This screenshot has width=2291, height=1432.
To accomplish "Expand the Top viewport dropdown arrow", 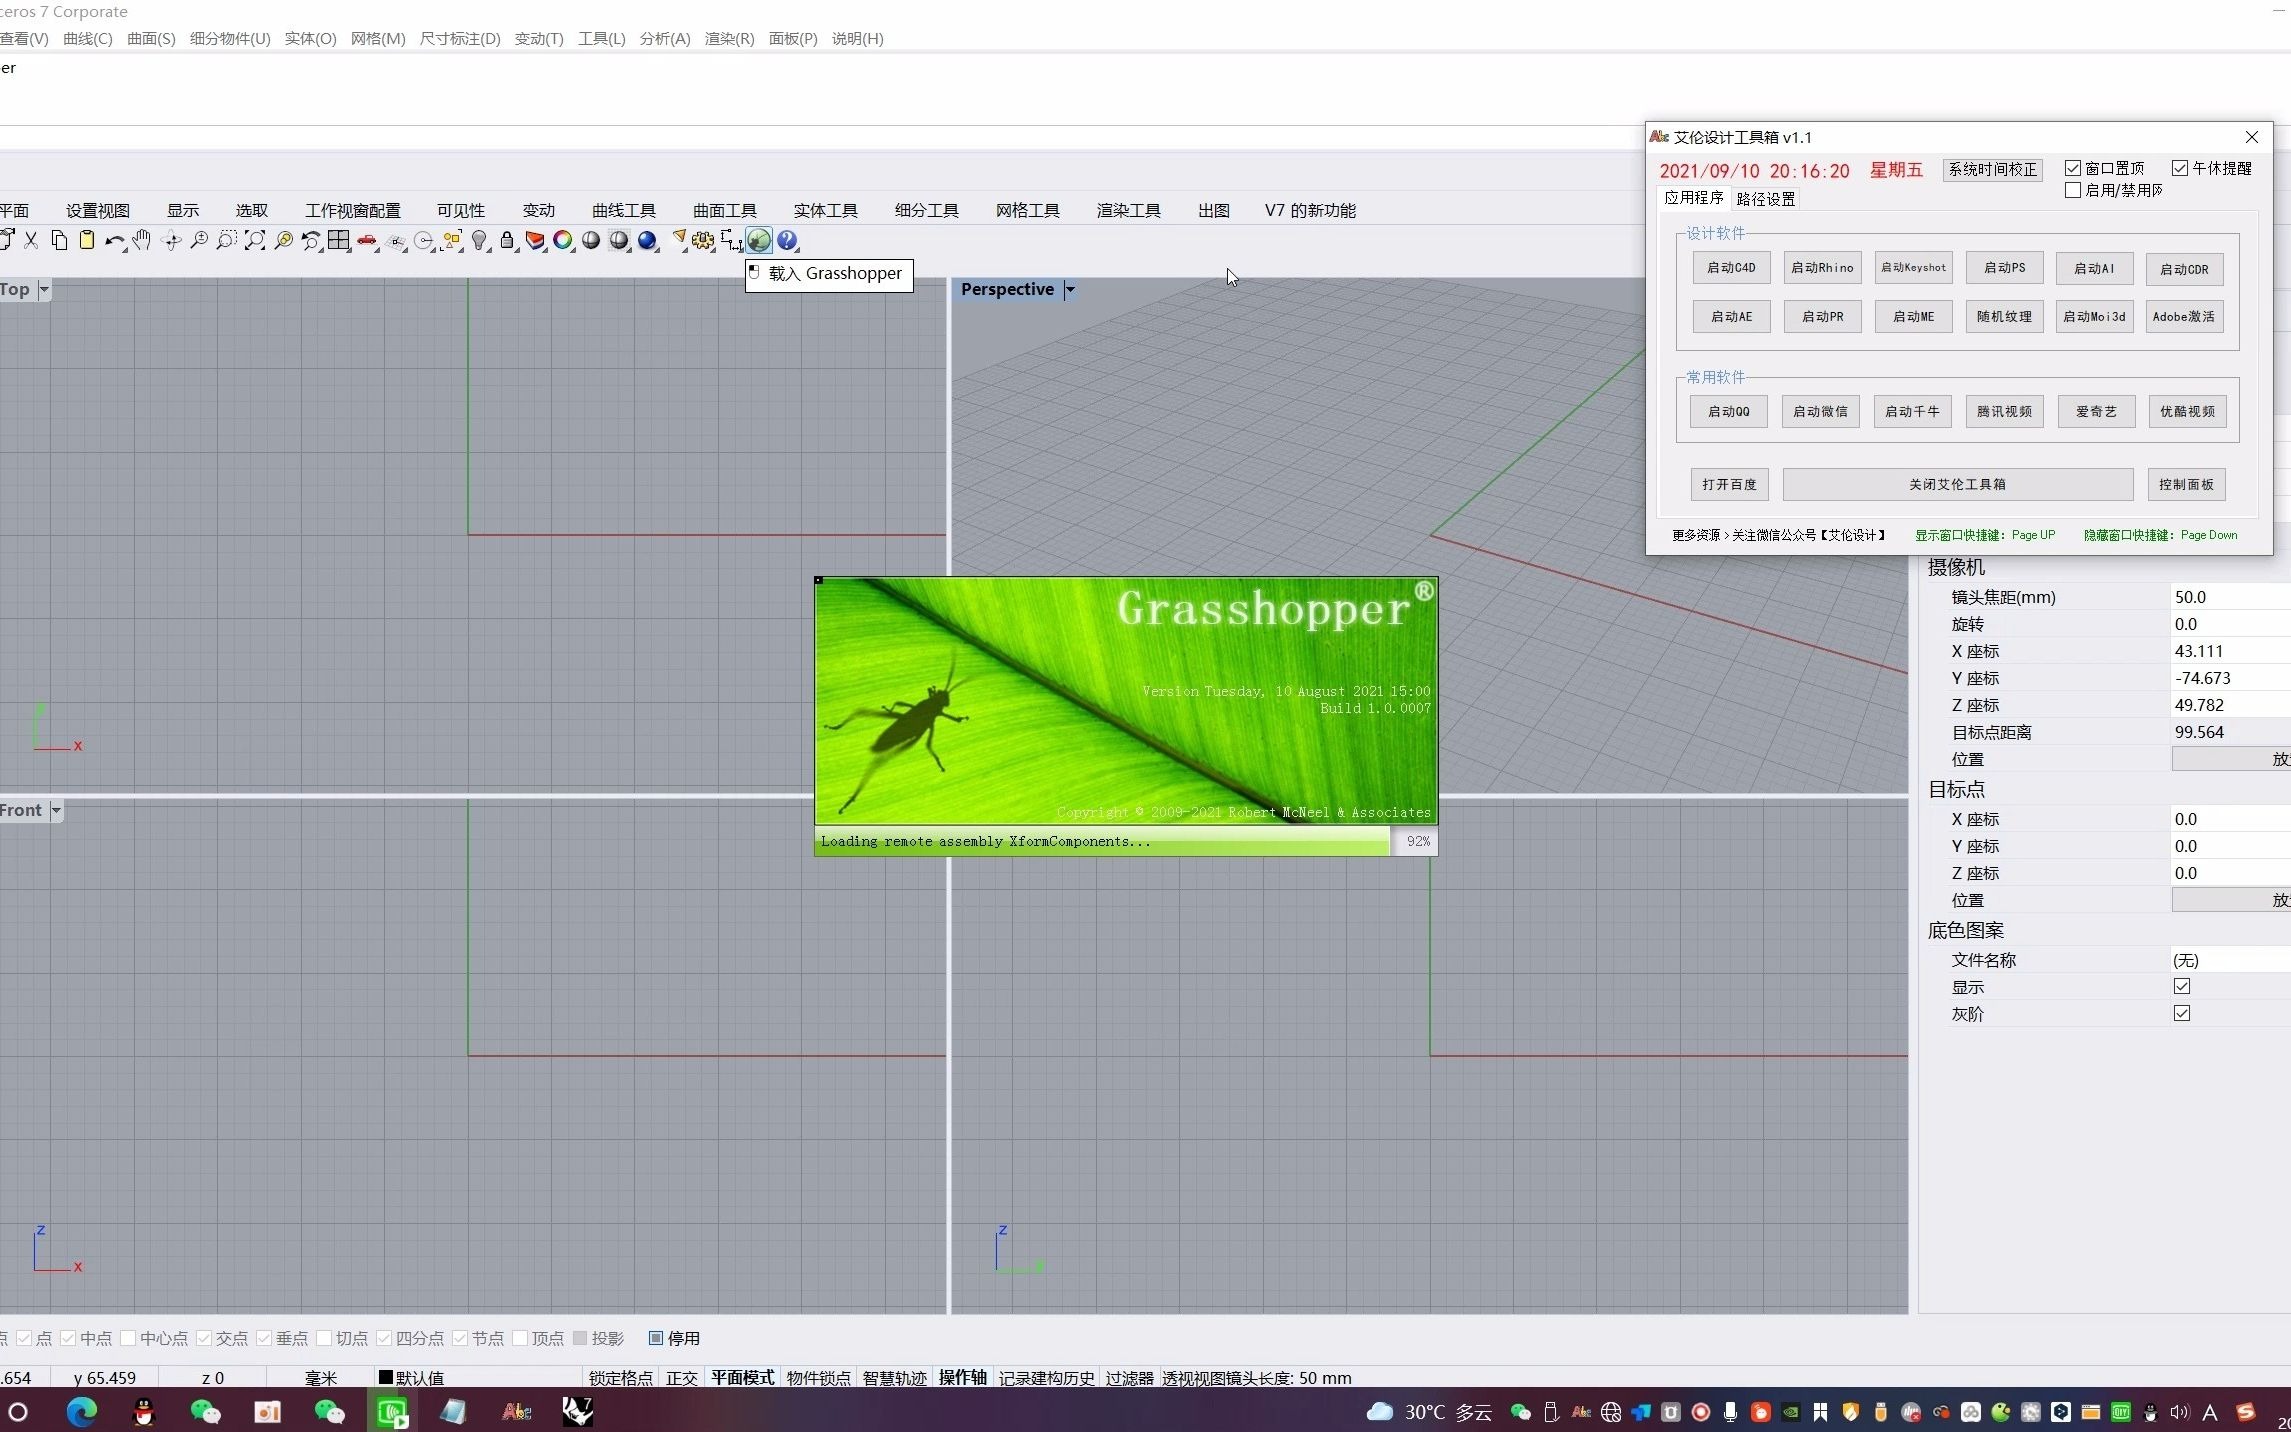I will pyautogui.click(x=43, y=289).
